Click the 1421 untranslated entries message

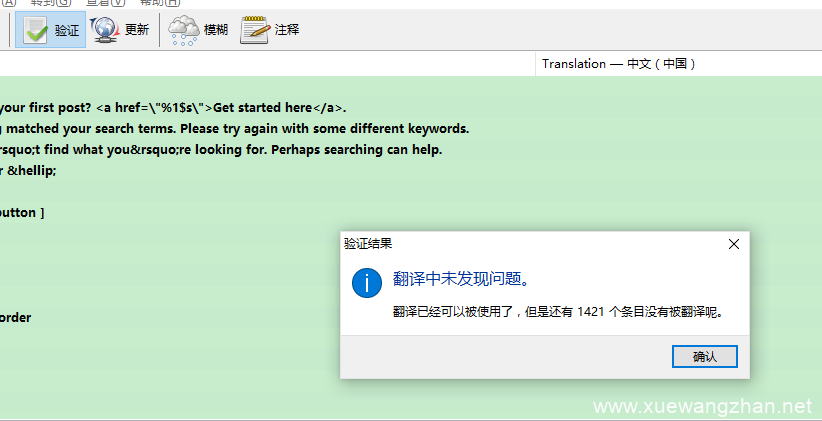click(557, 311)
